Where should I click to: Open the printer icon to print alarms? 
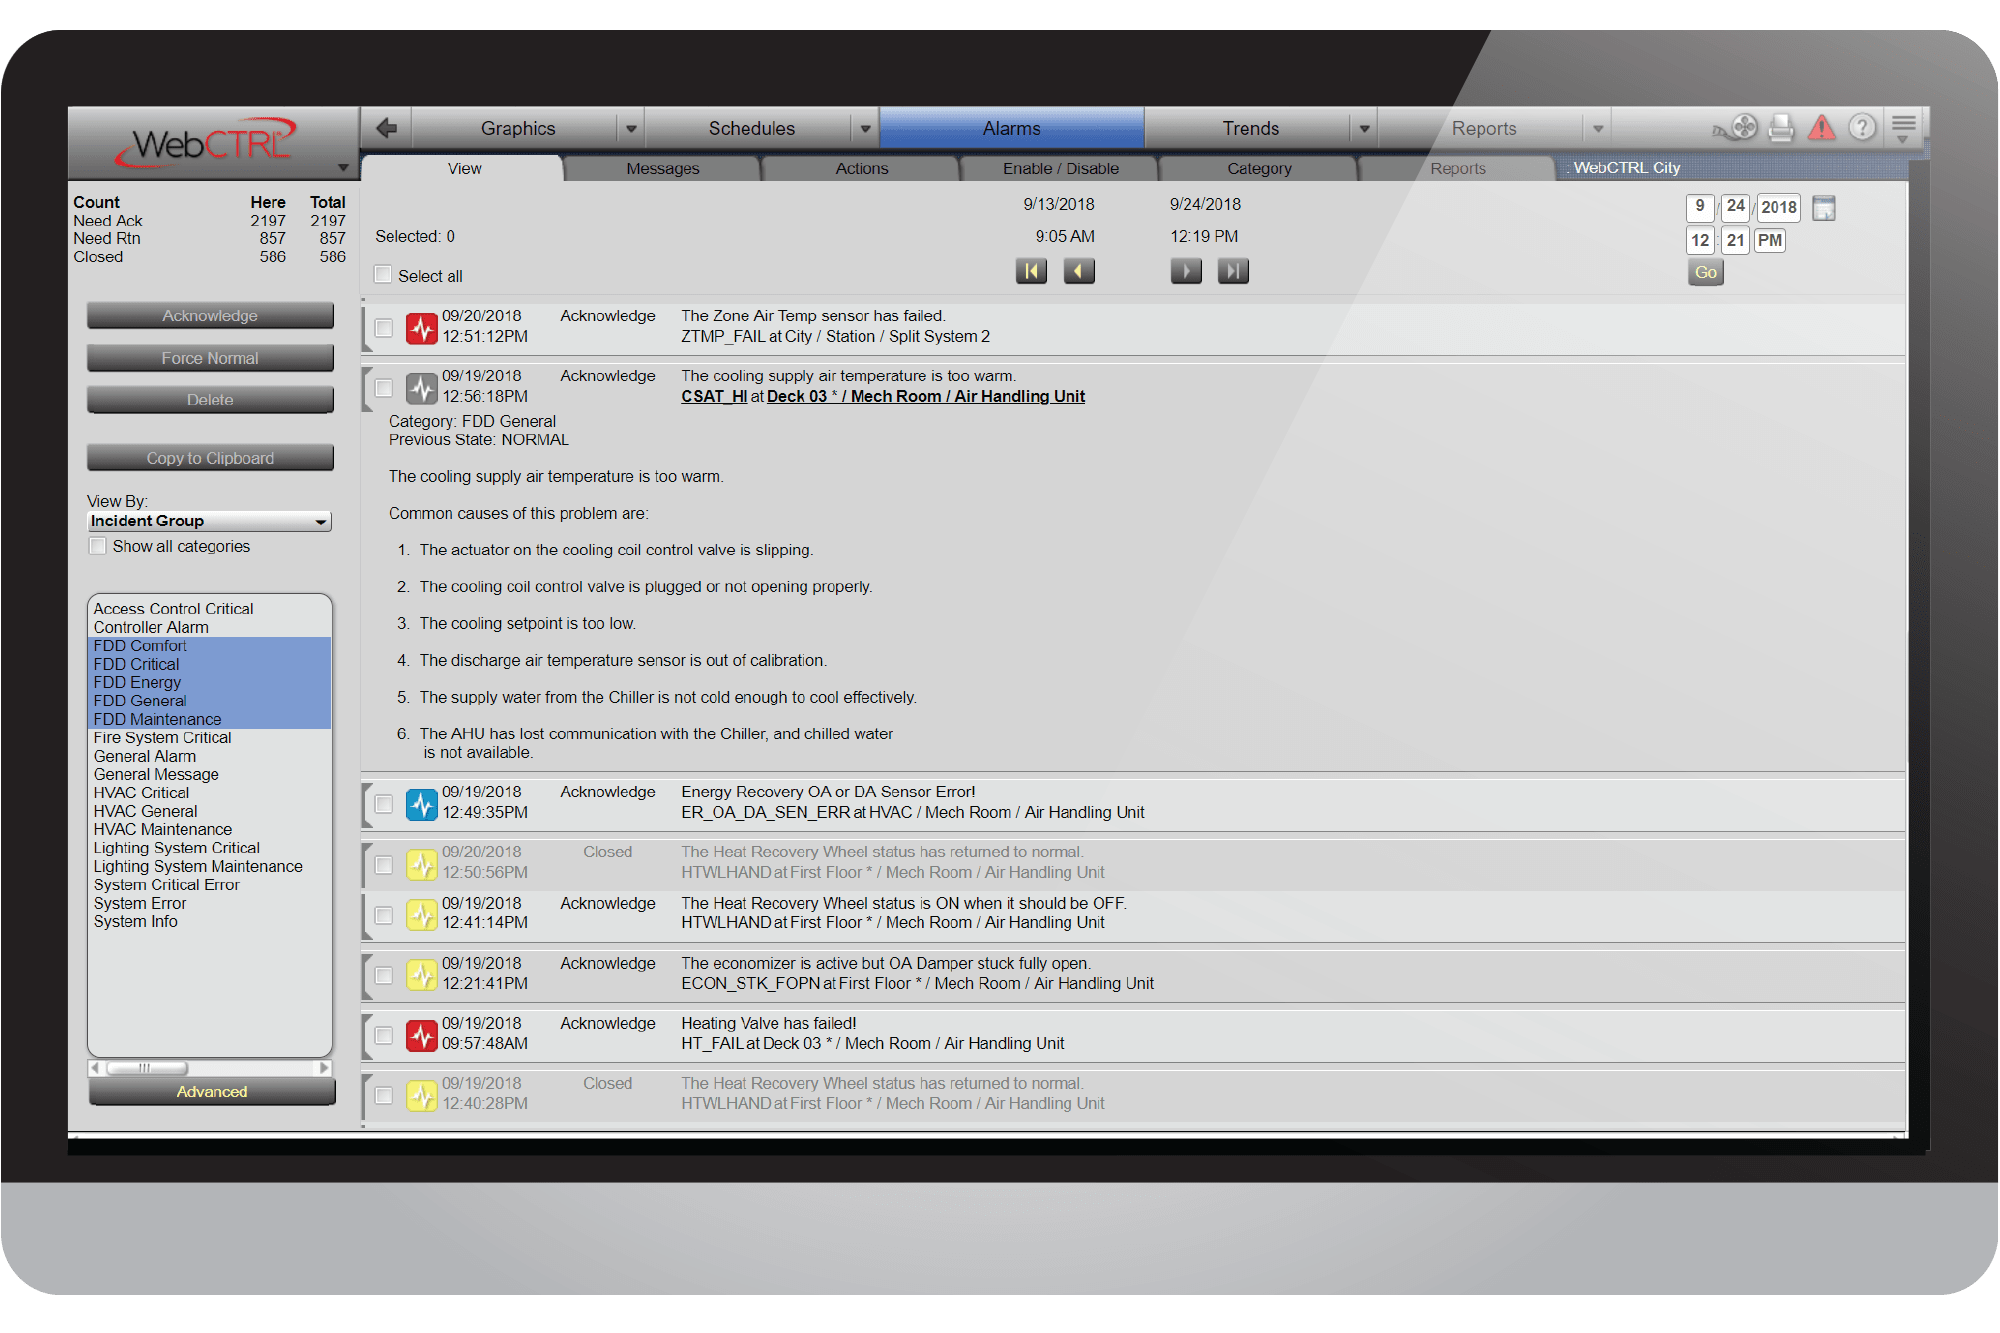[1781, 127]
